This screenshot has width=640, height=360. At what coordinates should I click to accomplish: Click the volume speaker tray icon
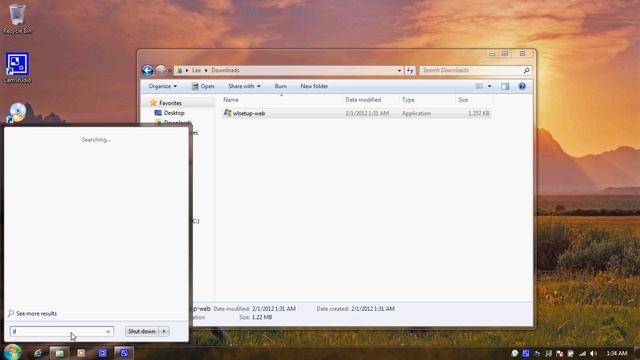click(593, 353)
